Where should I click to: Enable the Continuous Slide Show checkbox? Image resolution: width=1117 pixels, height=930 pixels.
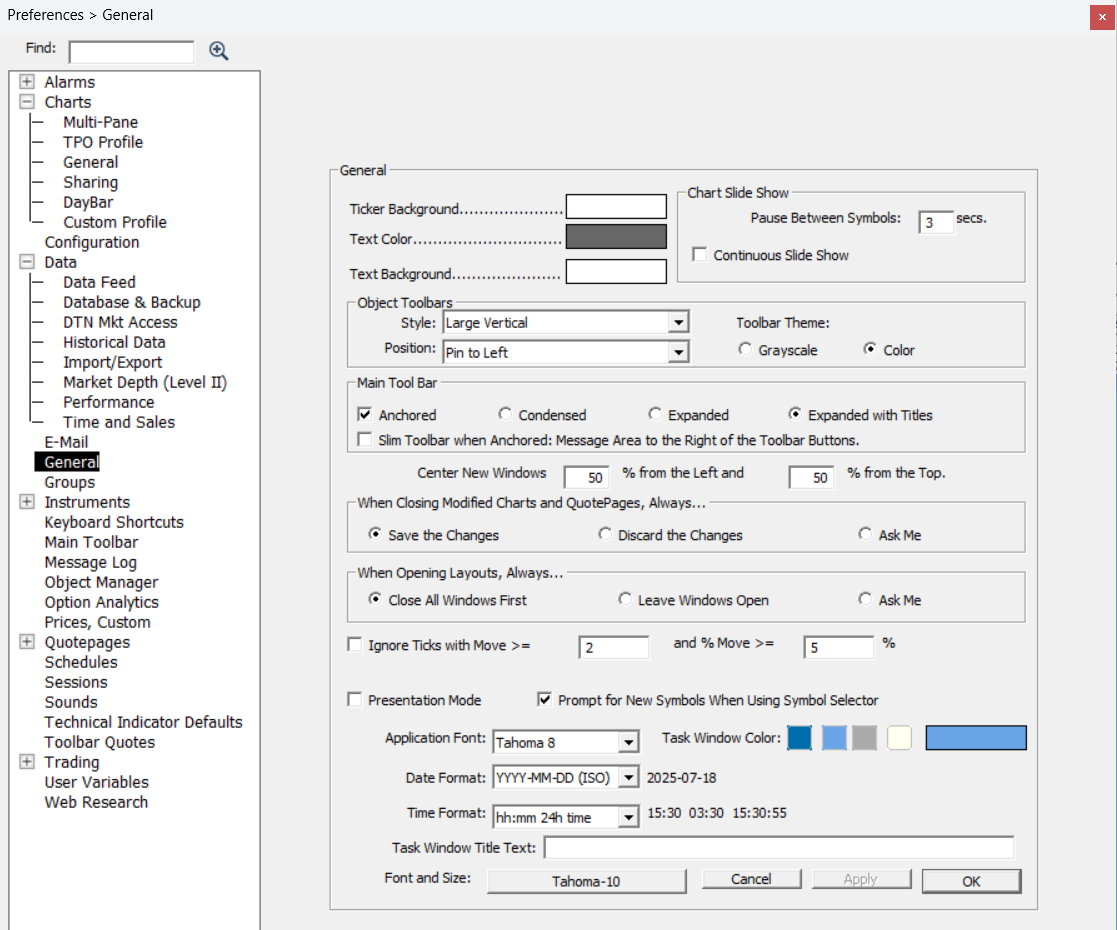point(700,254)
